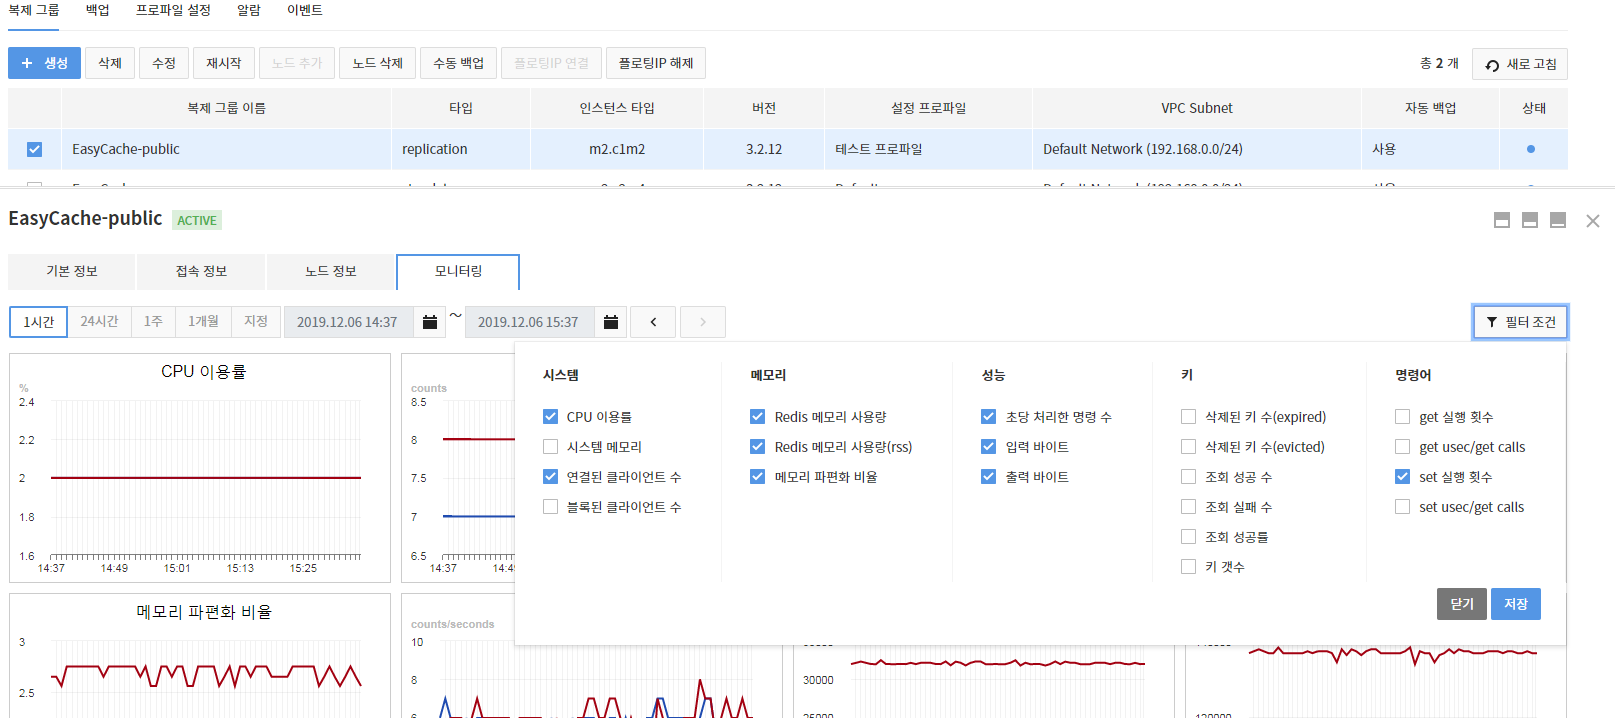Open the 알람 tab
The height and width of the screenshot is (718, 1615).
(249, 10)
